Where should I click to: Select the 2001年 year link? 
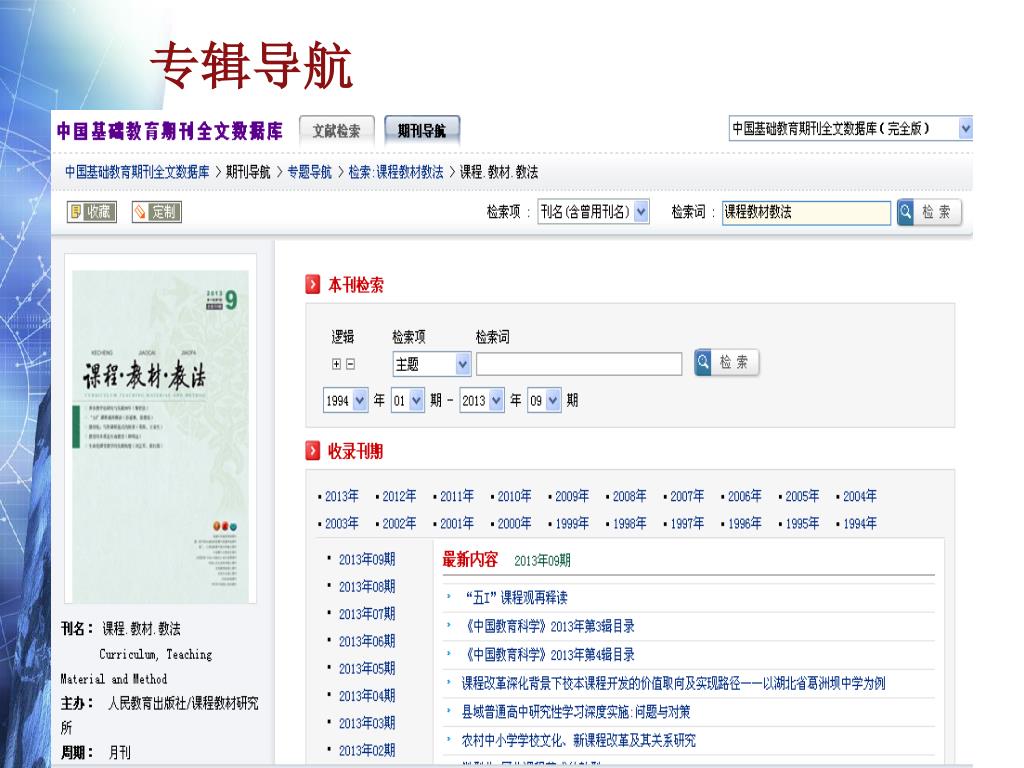tap(456, 524)
